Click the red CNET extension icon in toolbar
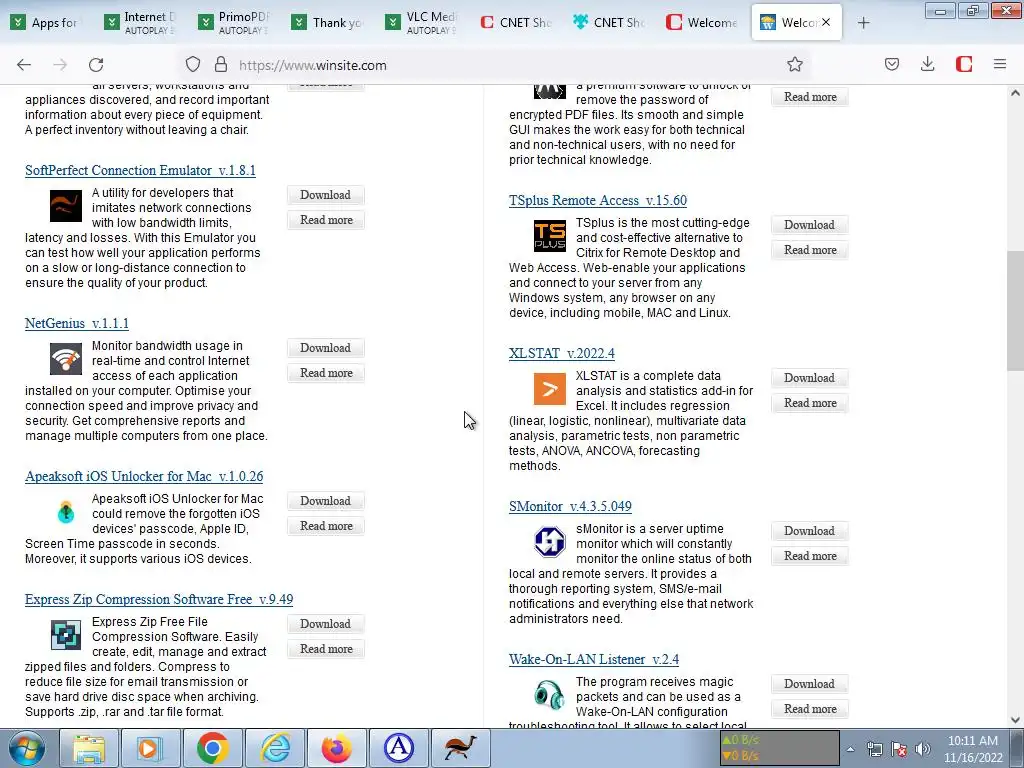 pos(964,65)
